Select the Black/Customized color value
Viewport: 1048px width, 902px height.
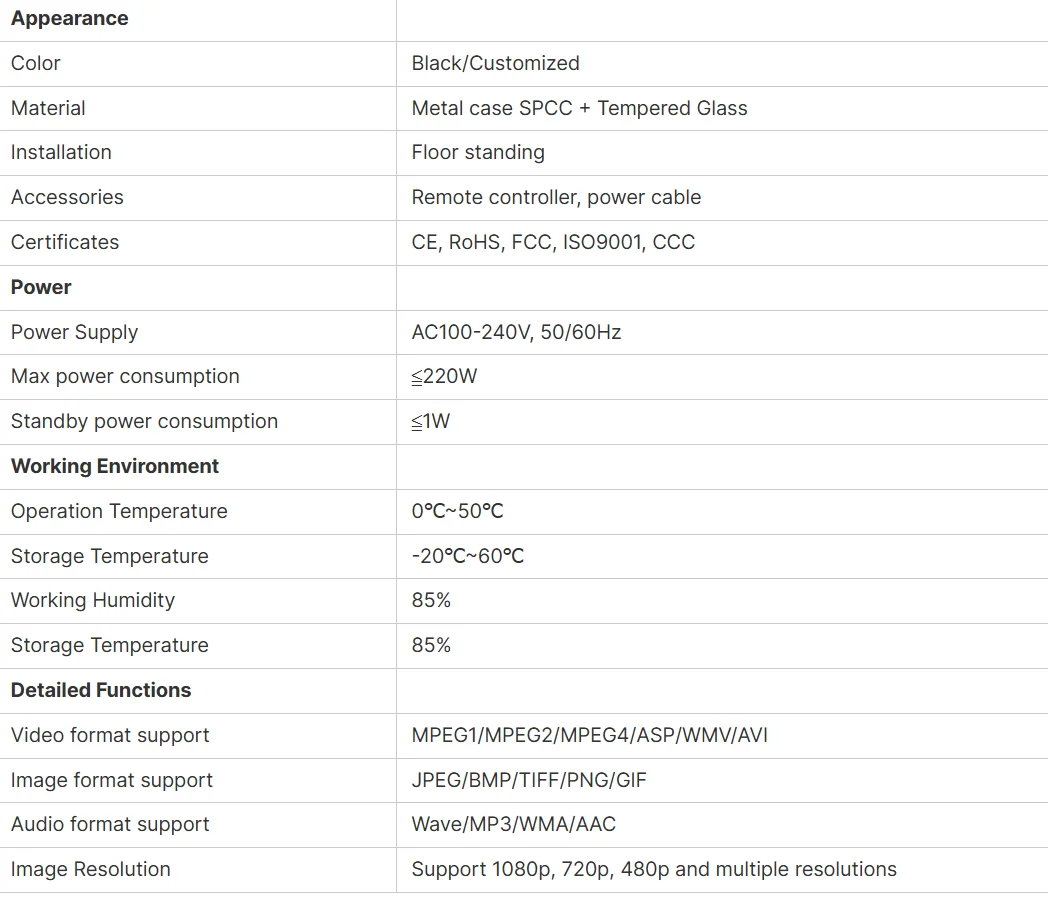click(x=495, y=63)
